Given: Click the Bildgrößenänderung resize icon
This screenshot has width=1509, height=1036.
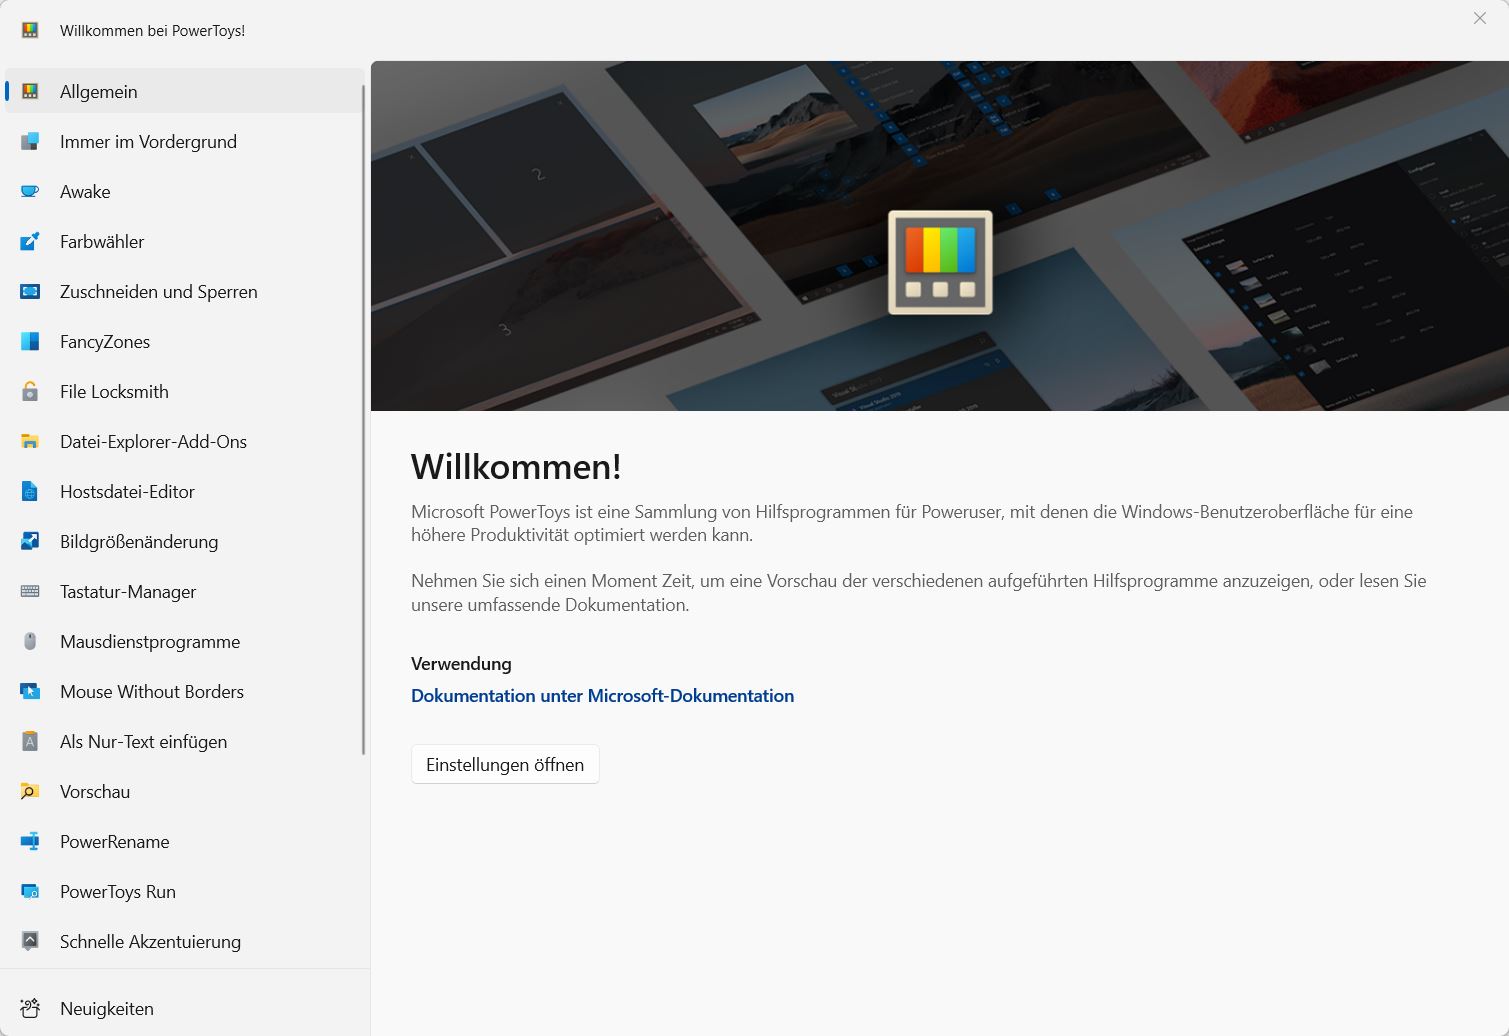Looking at the screenshot, I should tap(30, 541).
